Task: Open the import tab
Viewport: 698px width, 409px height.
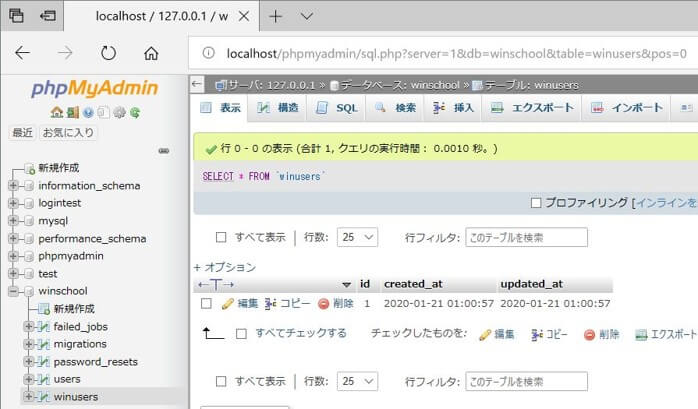Action: pos(627,108)
